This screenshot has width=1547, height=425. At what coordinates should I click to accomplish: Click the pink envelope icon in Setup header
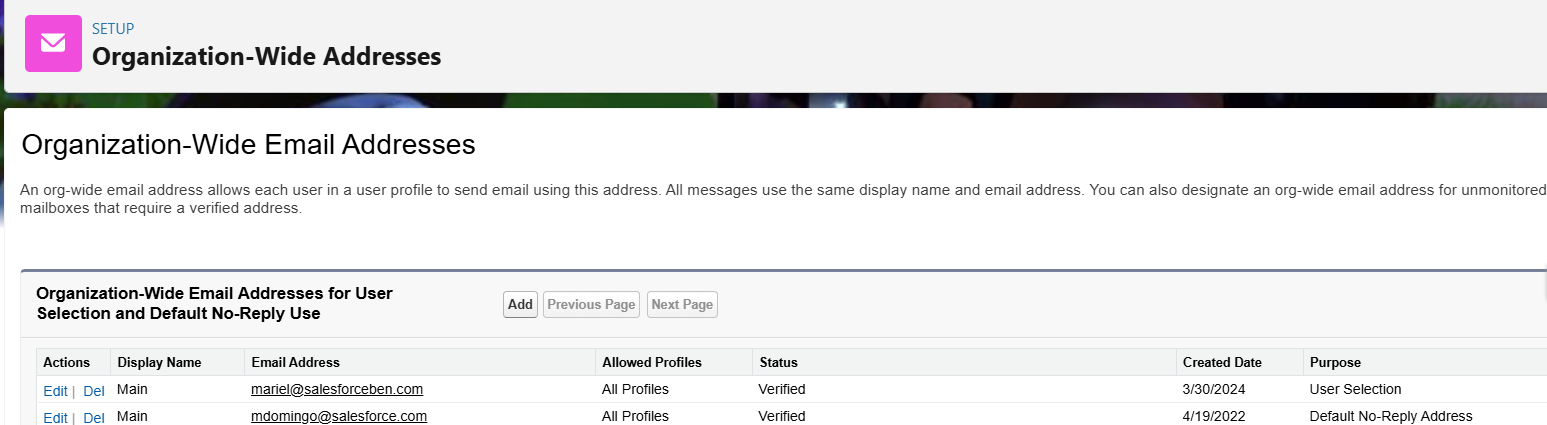53,44
